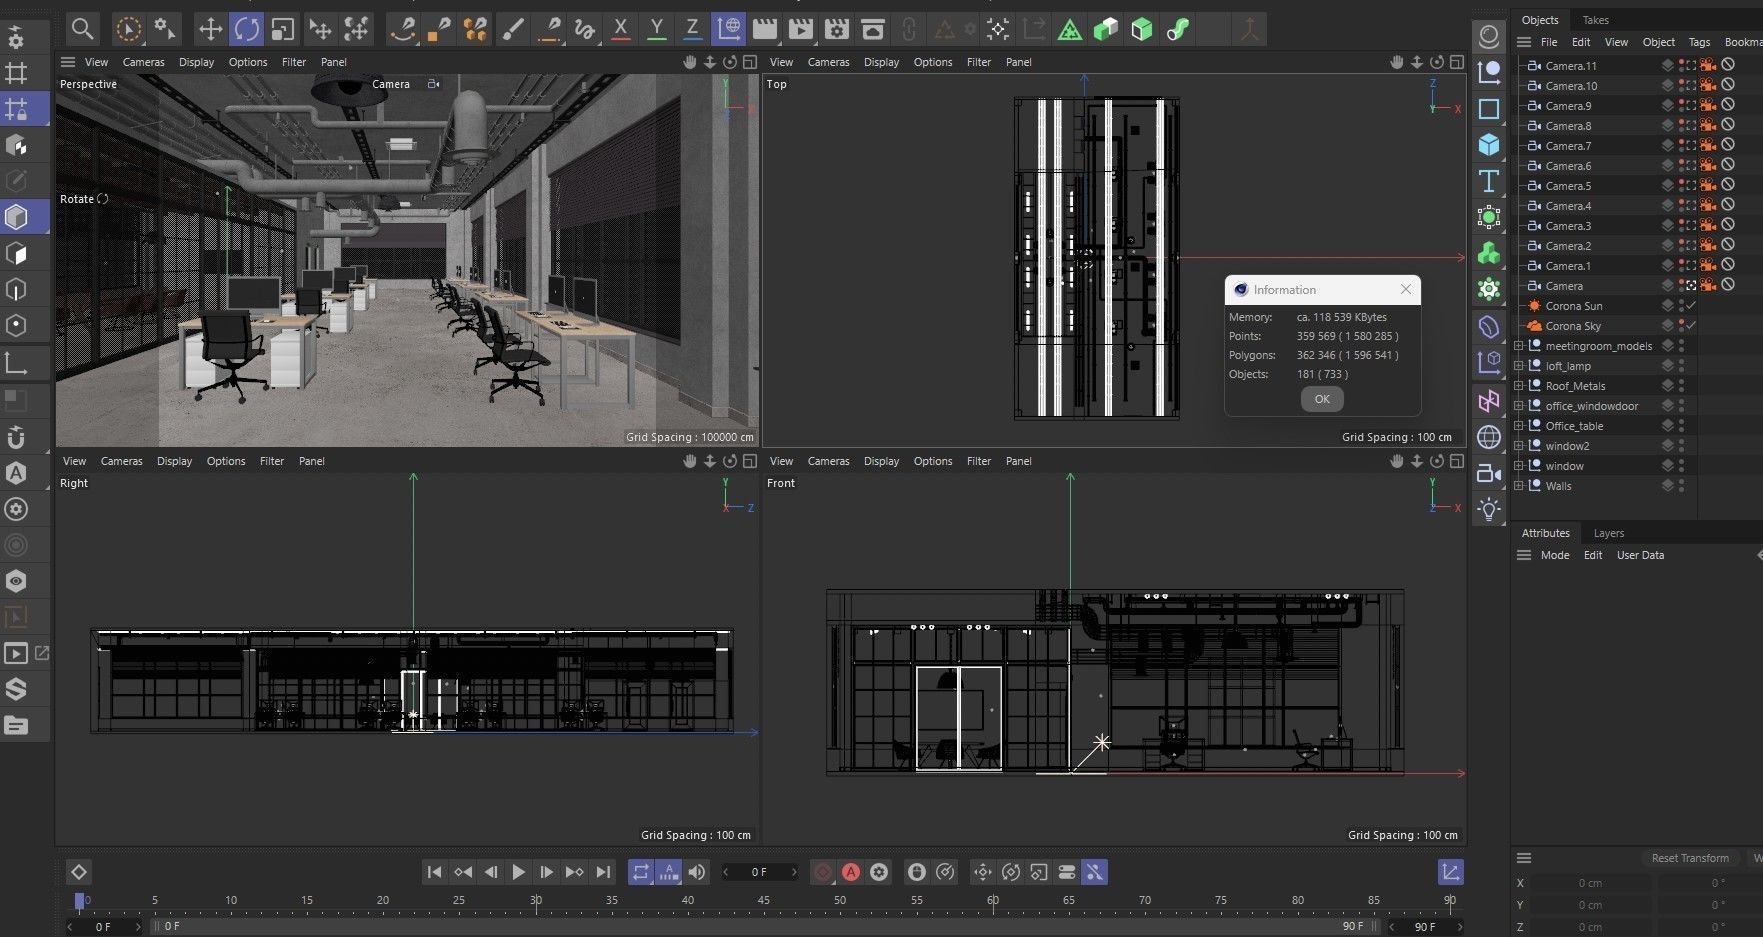
Task: Open Edit Render Settings gear clapperboard
Action: 837,29
